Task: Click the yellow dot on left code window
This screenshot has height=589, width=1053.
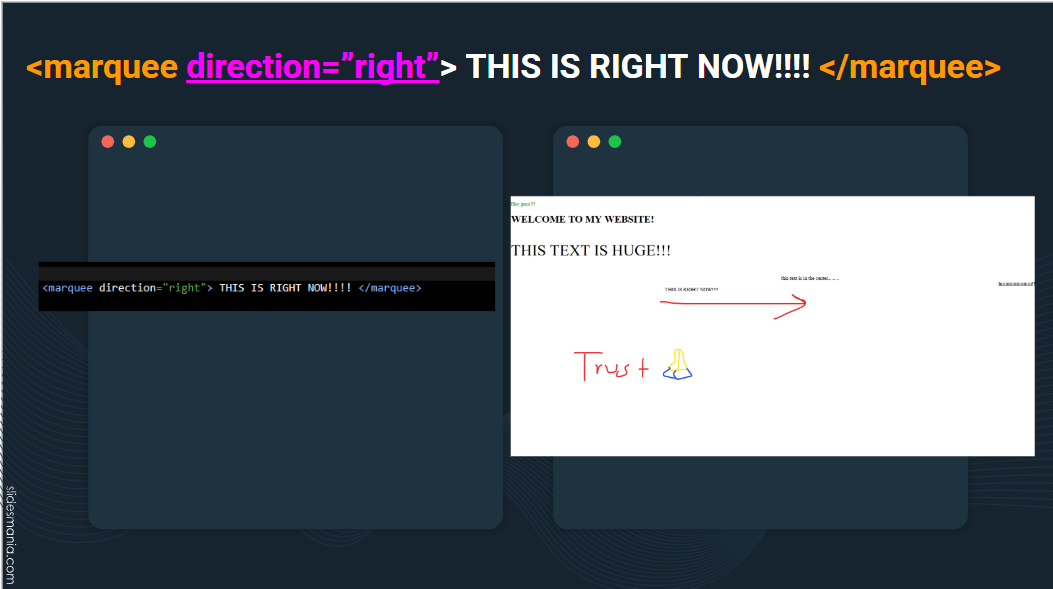Action: 129,142
